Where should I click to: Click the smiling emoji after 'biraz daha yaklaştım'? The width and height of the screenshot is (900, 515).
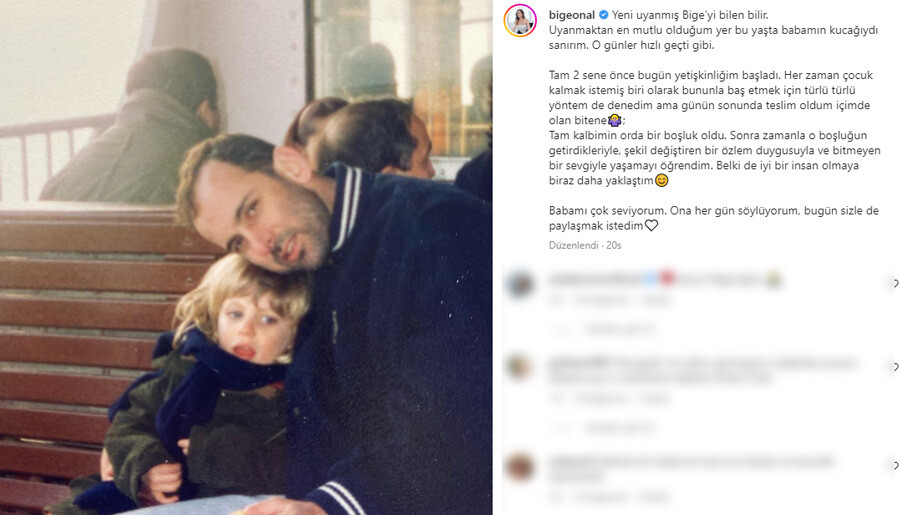pos(661,180)
